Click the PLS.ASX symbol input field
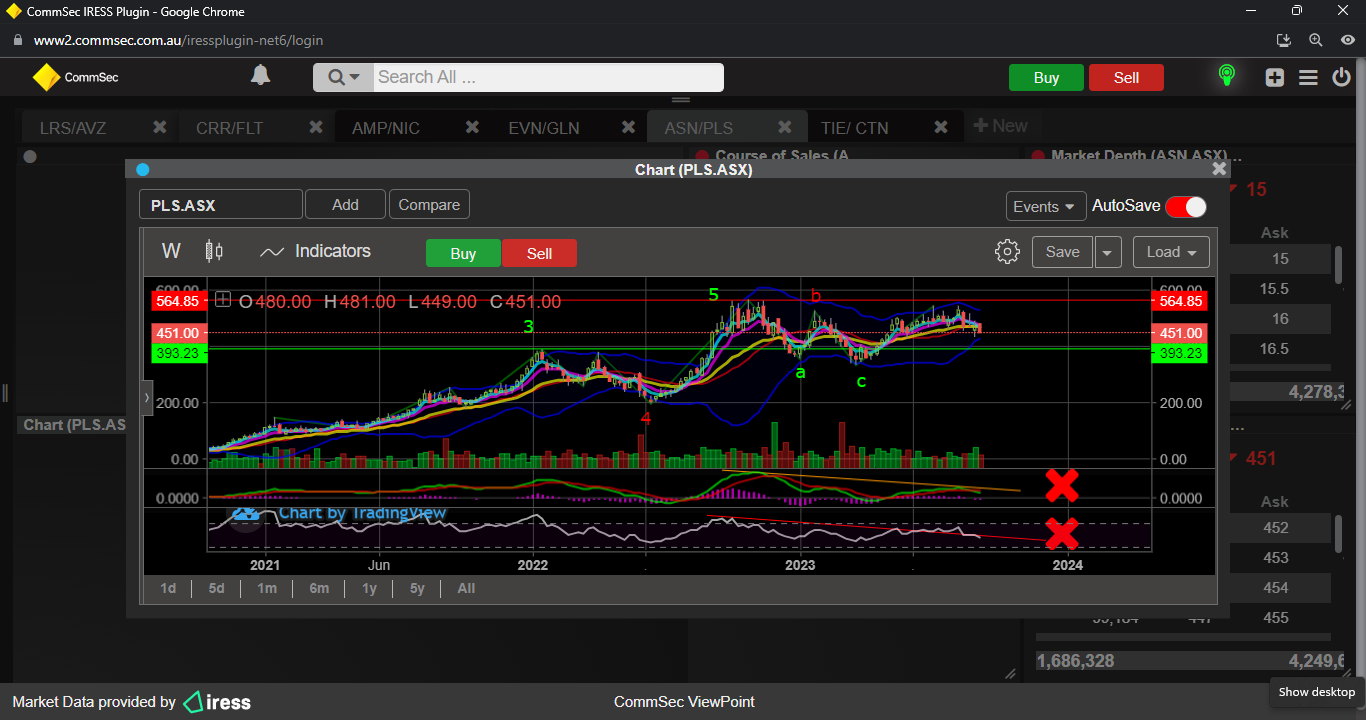The image size is (1366, 720). tap(220, 205)
